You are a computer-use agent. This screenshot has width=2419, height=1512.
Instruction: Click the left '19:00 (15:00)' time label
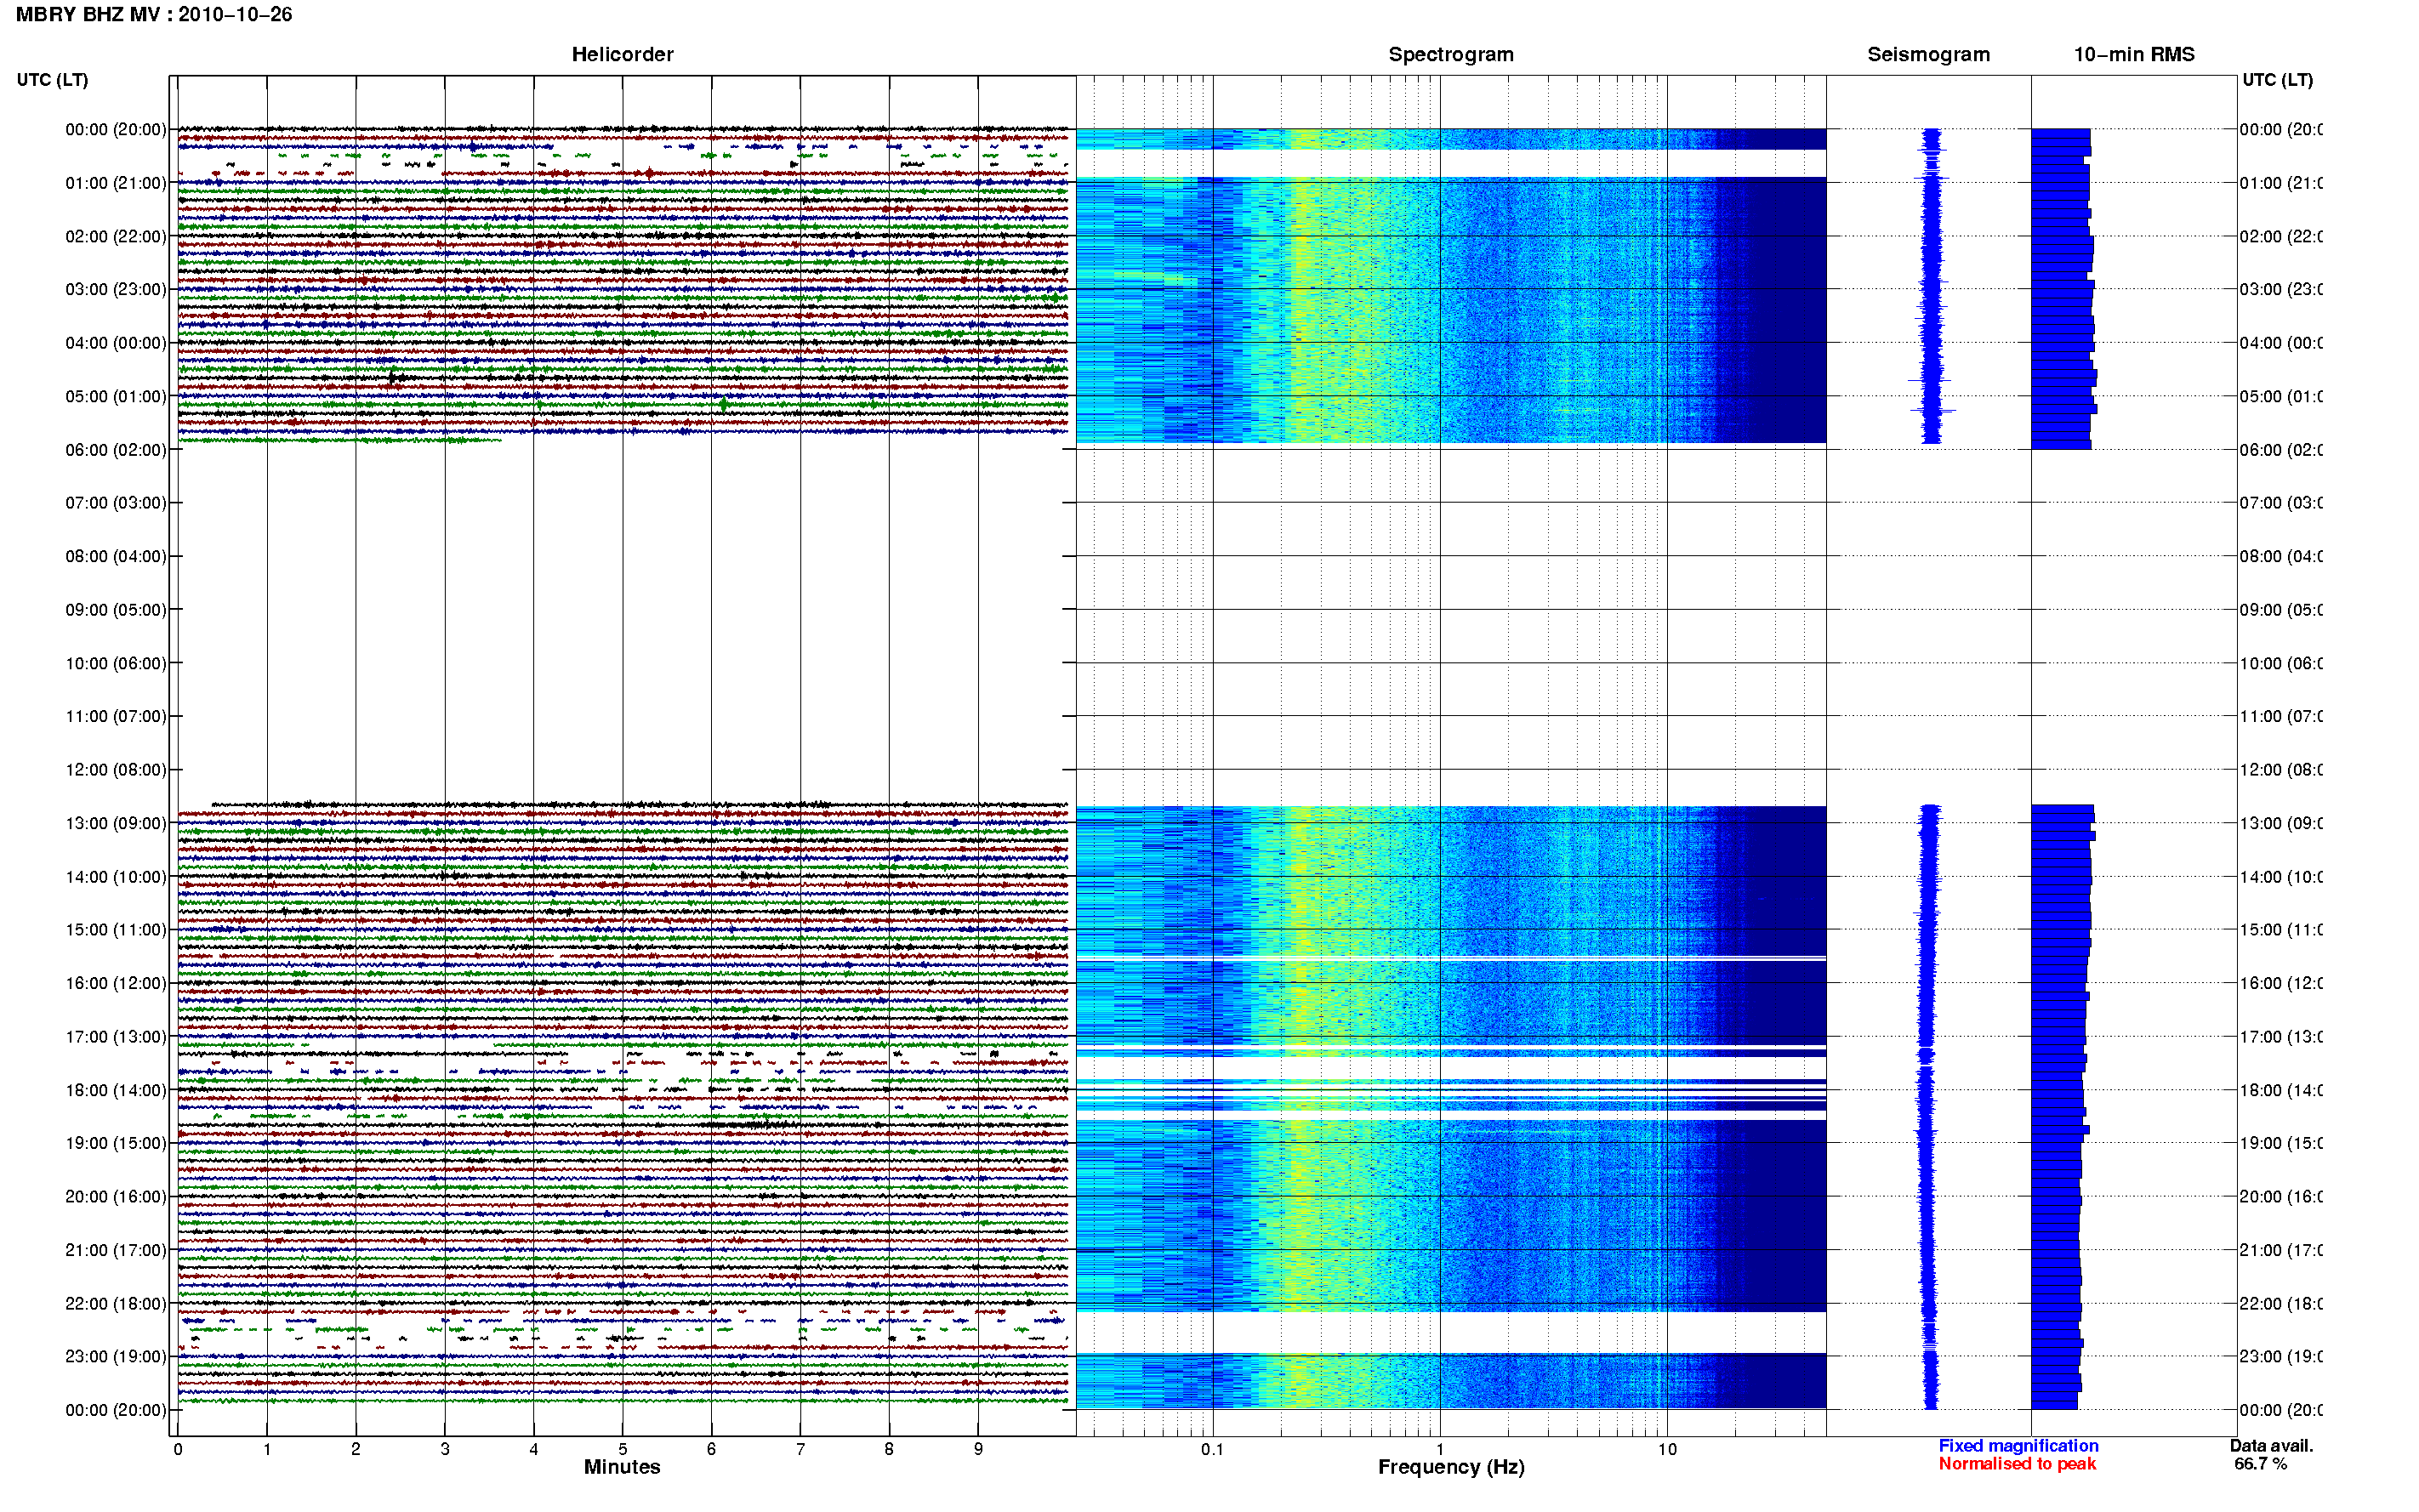click(116, 1144)
